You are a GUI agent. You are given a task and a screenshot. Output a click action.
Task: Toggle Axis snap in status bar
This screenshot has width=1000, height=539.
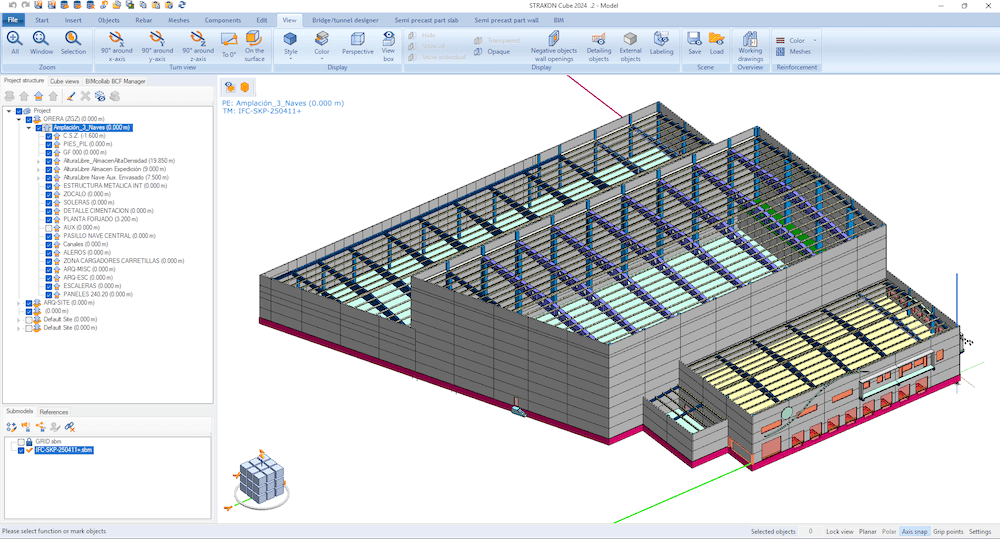(914, 531)
